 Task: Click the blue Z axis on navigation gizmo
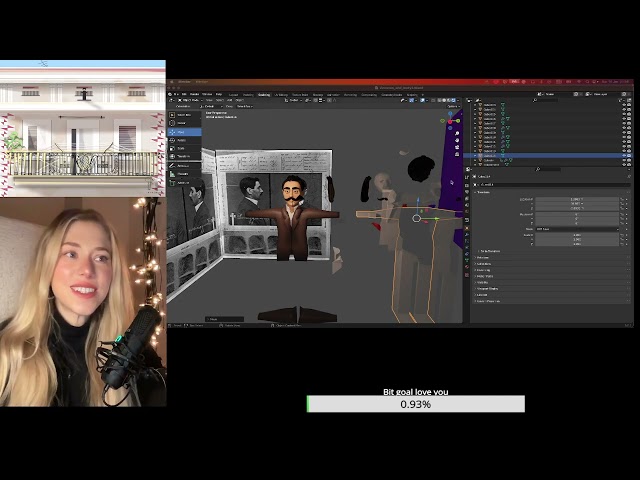(450, 114)
